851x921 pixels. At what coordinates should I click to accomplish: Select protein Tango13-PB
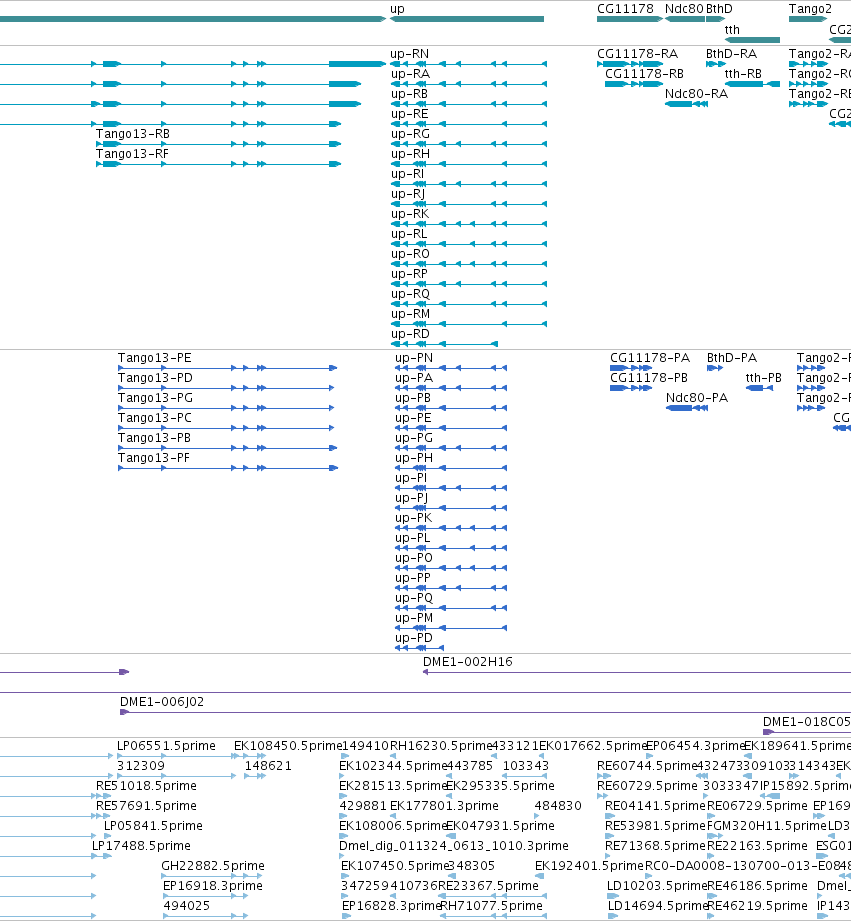tap(227, 448)
